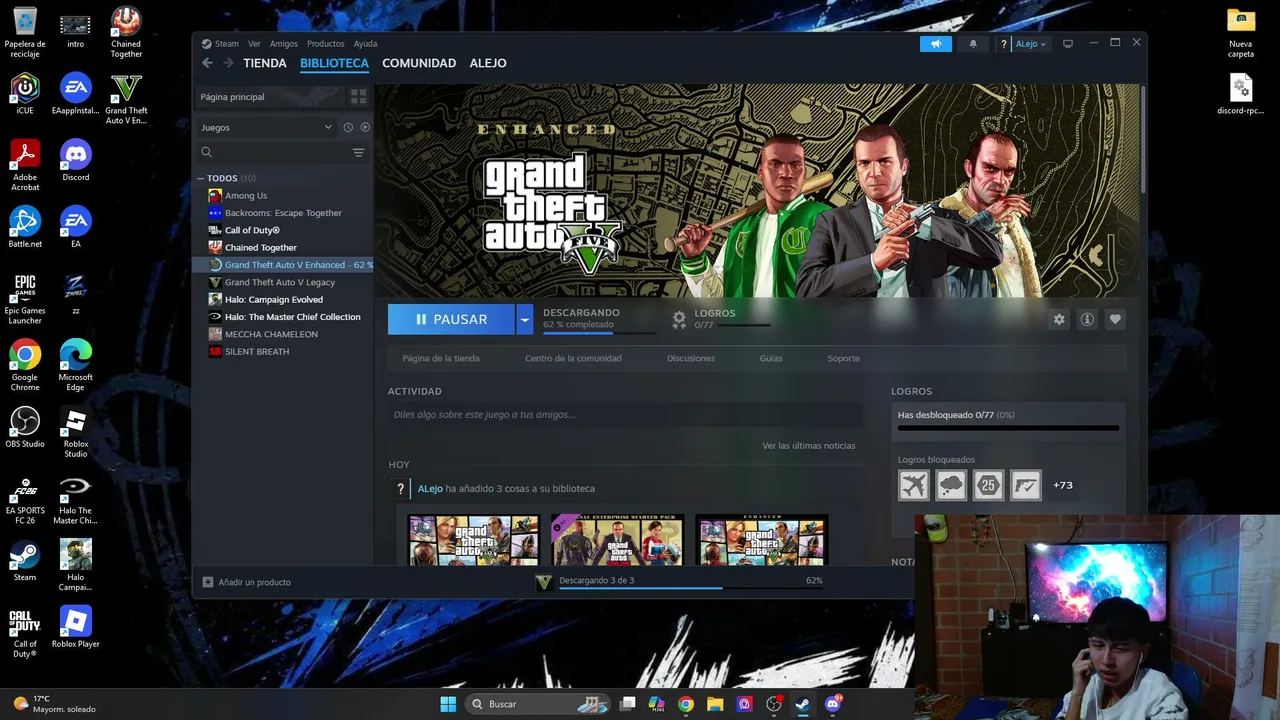Viewport: 1280px width, 720px height.
Task: Open Página de la tienda link
Action: point(441,358)
